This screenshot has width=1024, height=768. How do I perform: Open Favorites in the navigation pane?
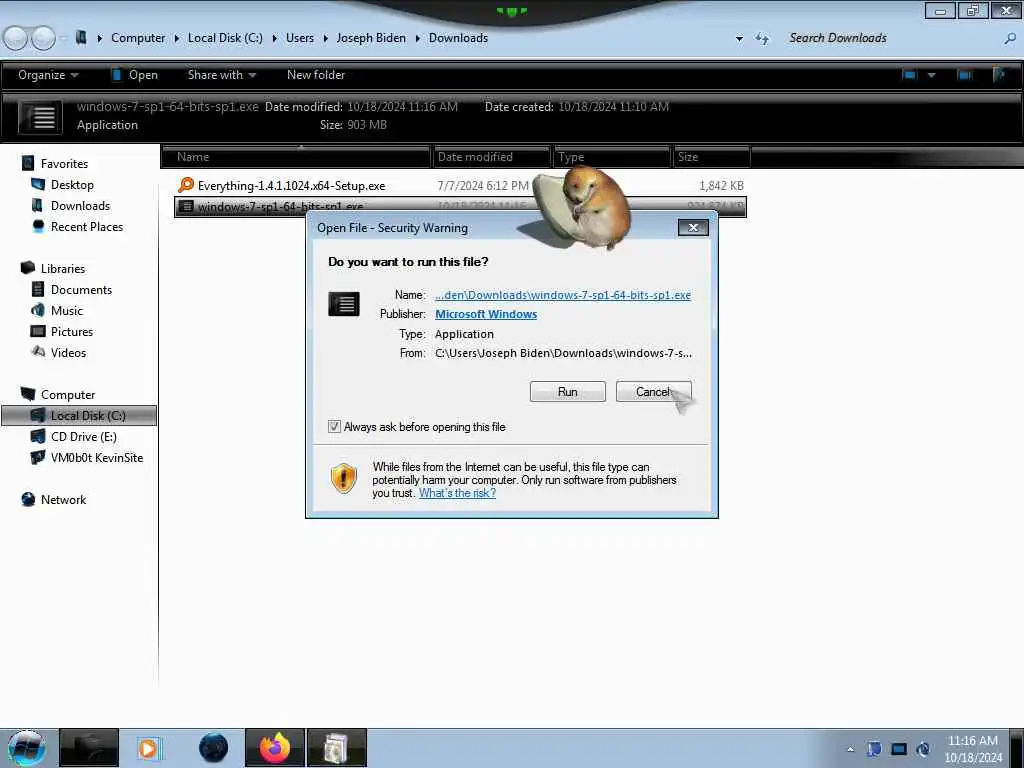coord(64,163)
